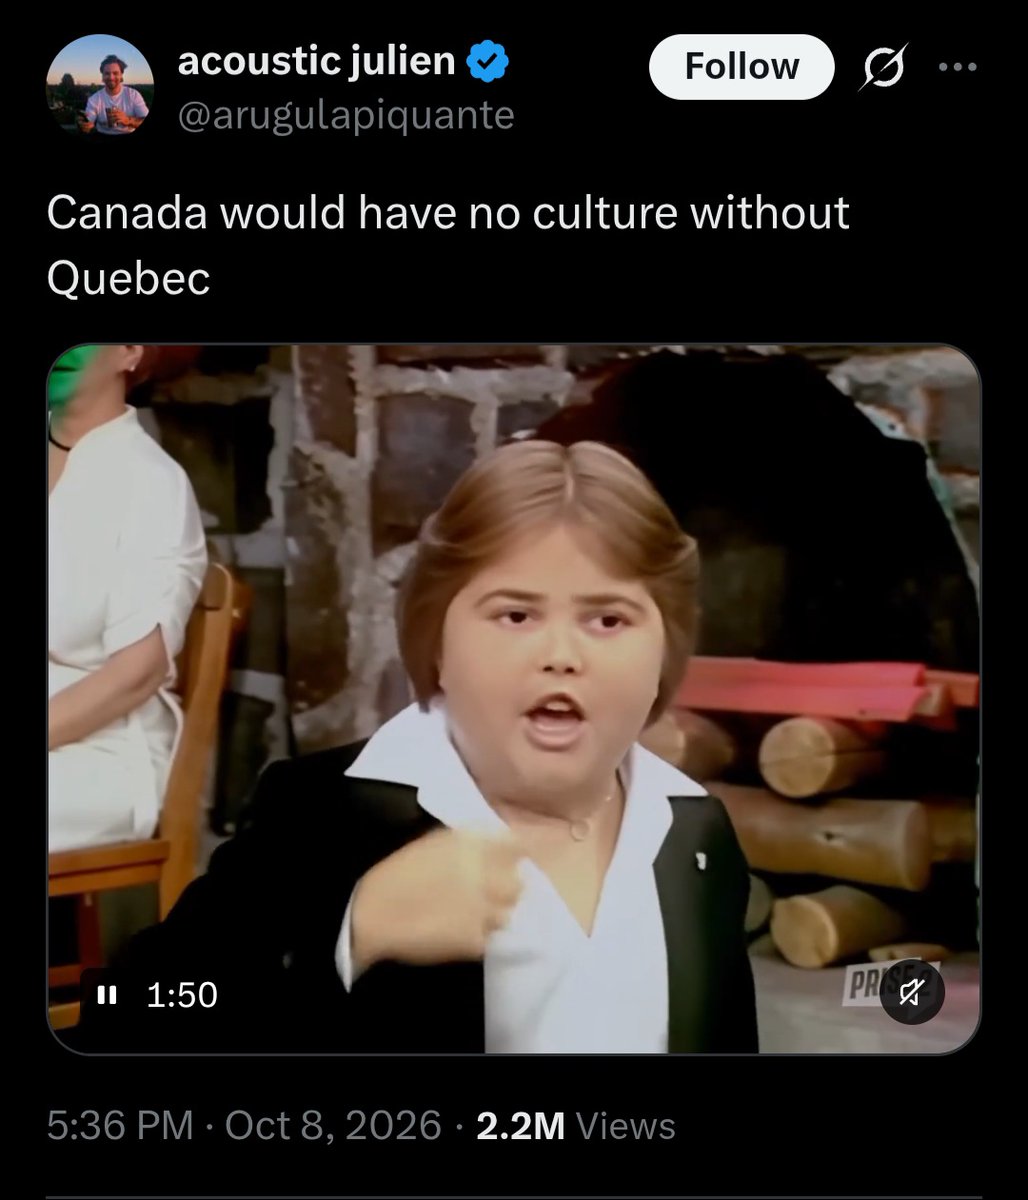
Task: View the 2.2M Views count
Action: [x=576, y=1126]
